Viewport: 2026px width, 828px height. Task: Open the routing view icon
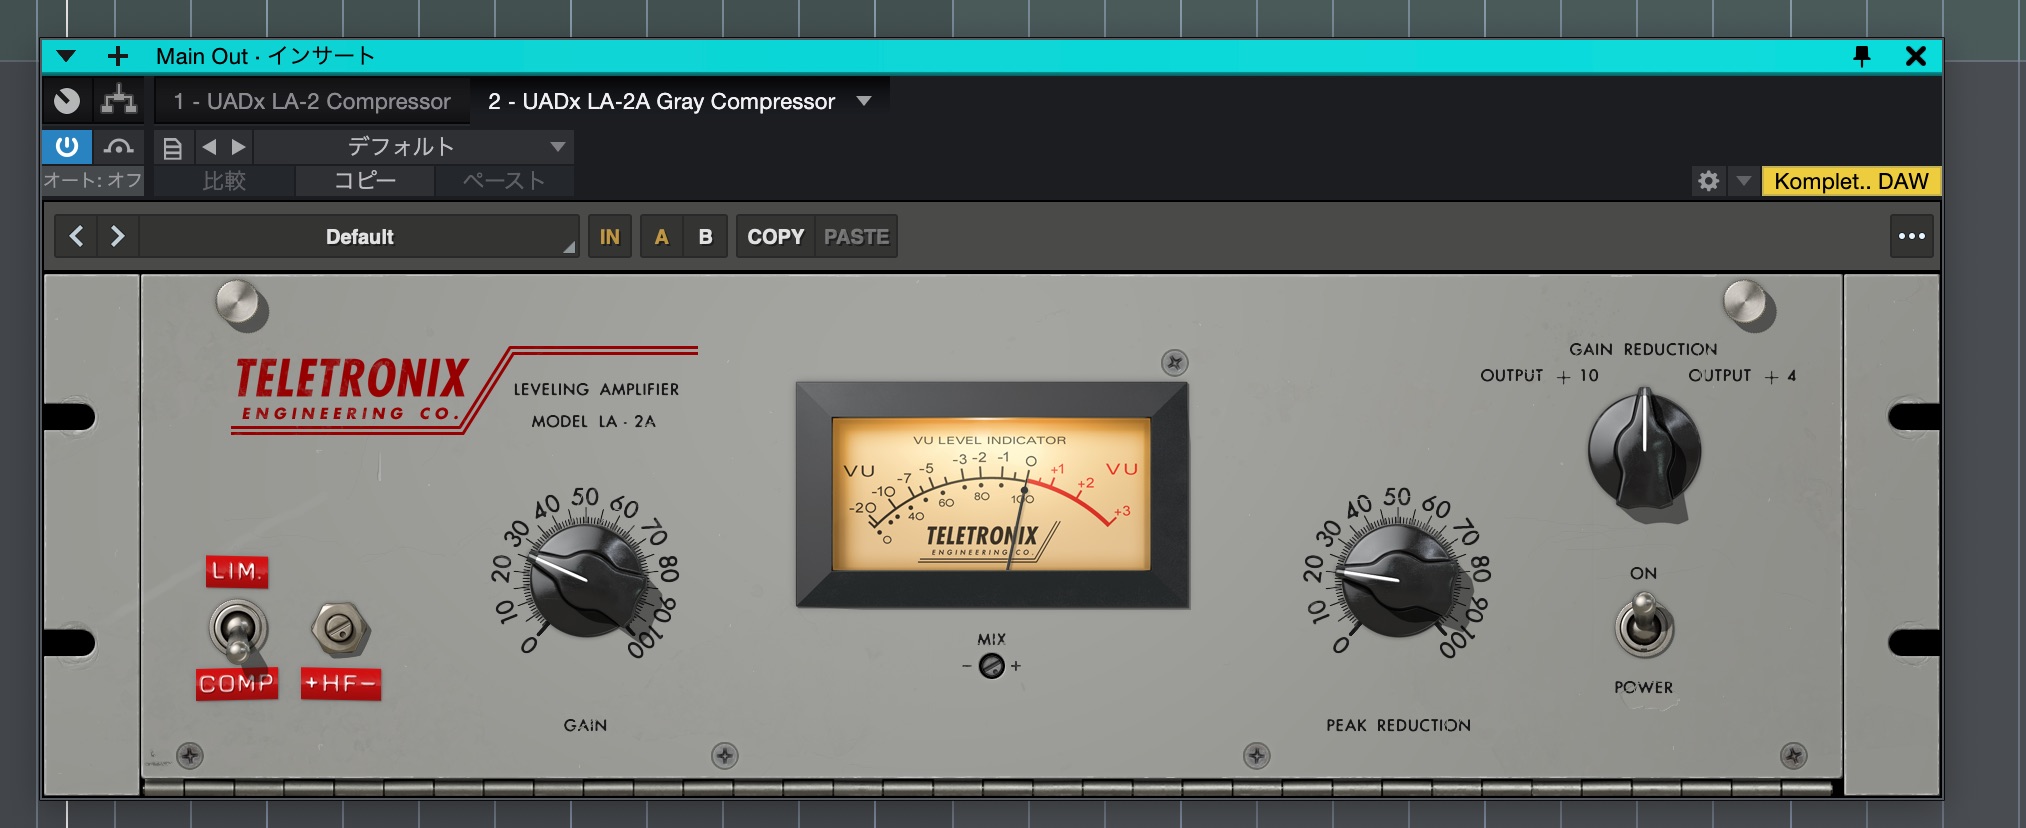coord(119,101)
